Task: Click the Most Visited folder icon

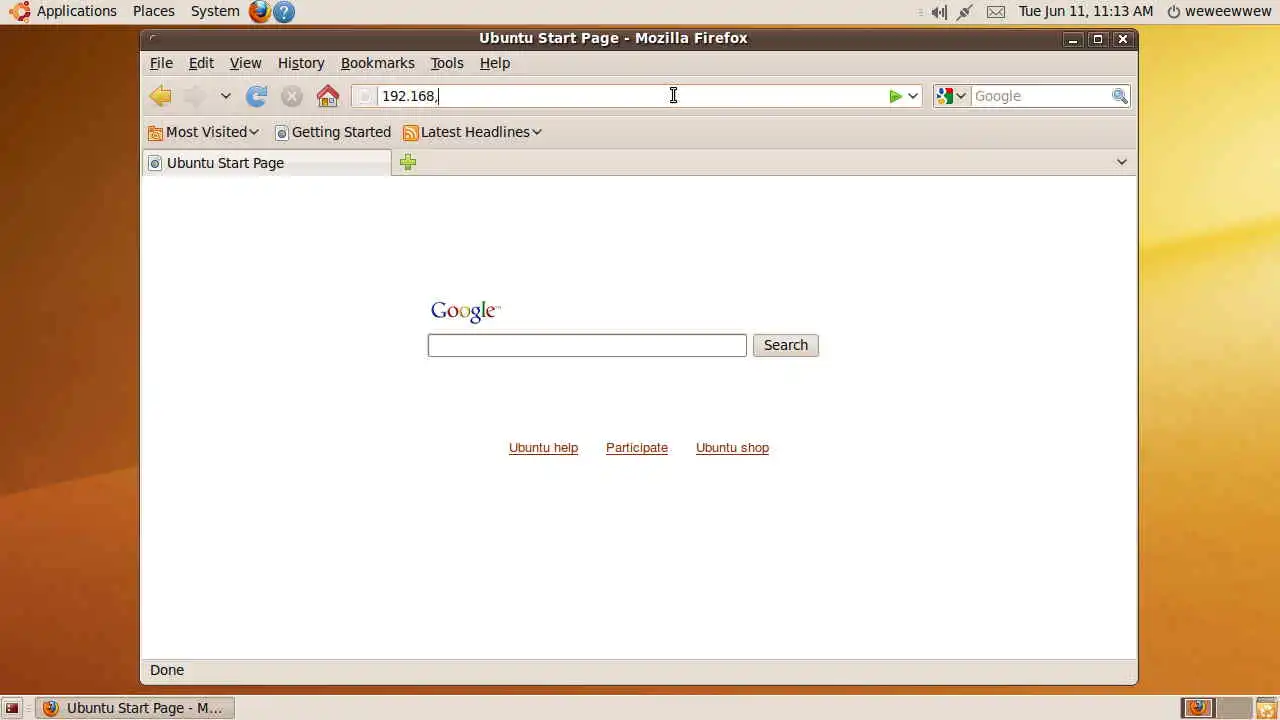Action: pos(155,132)
